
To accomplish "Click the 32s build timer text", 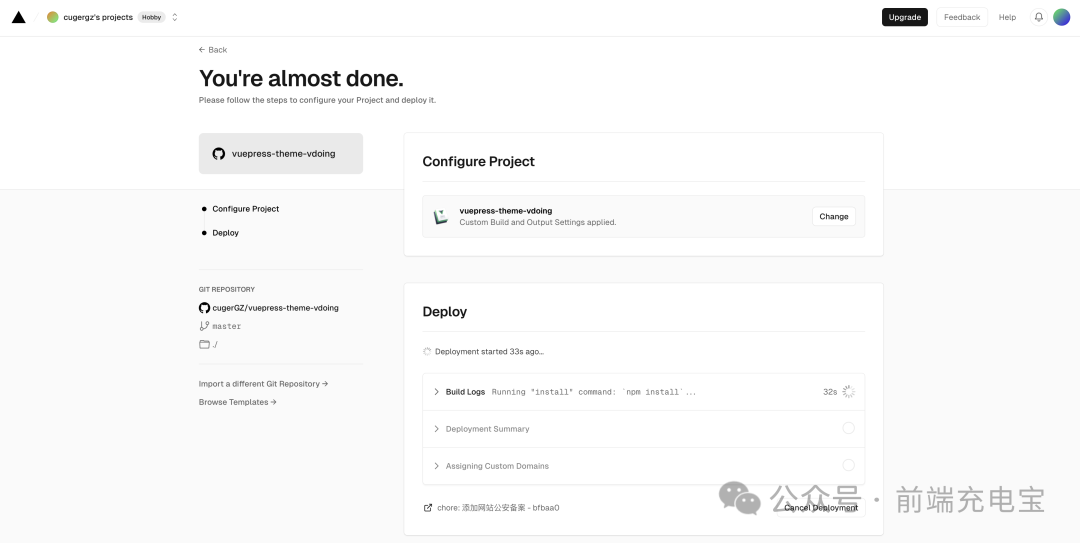I will [830, 392].
